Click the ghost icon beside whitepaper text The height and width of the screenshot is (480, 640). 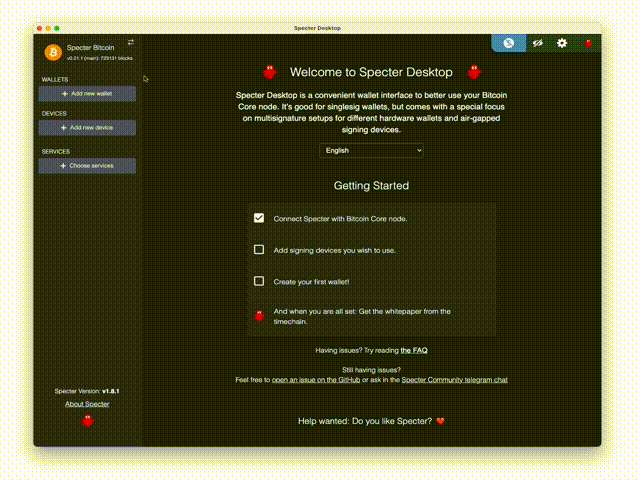tap(259, 316)
